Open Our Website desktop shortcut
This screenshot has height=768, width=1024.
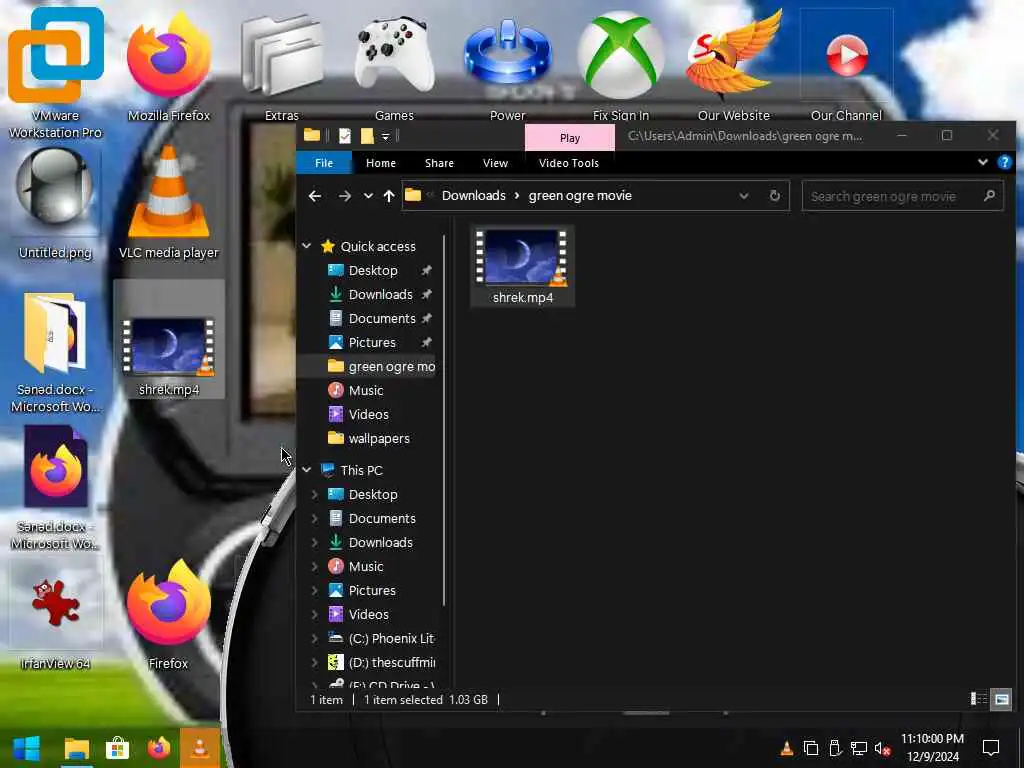(x=733, y=67)
